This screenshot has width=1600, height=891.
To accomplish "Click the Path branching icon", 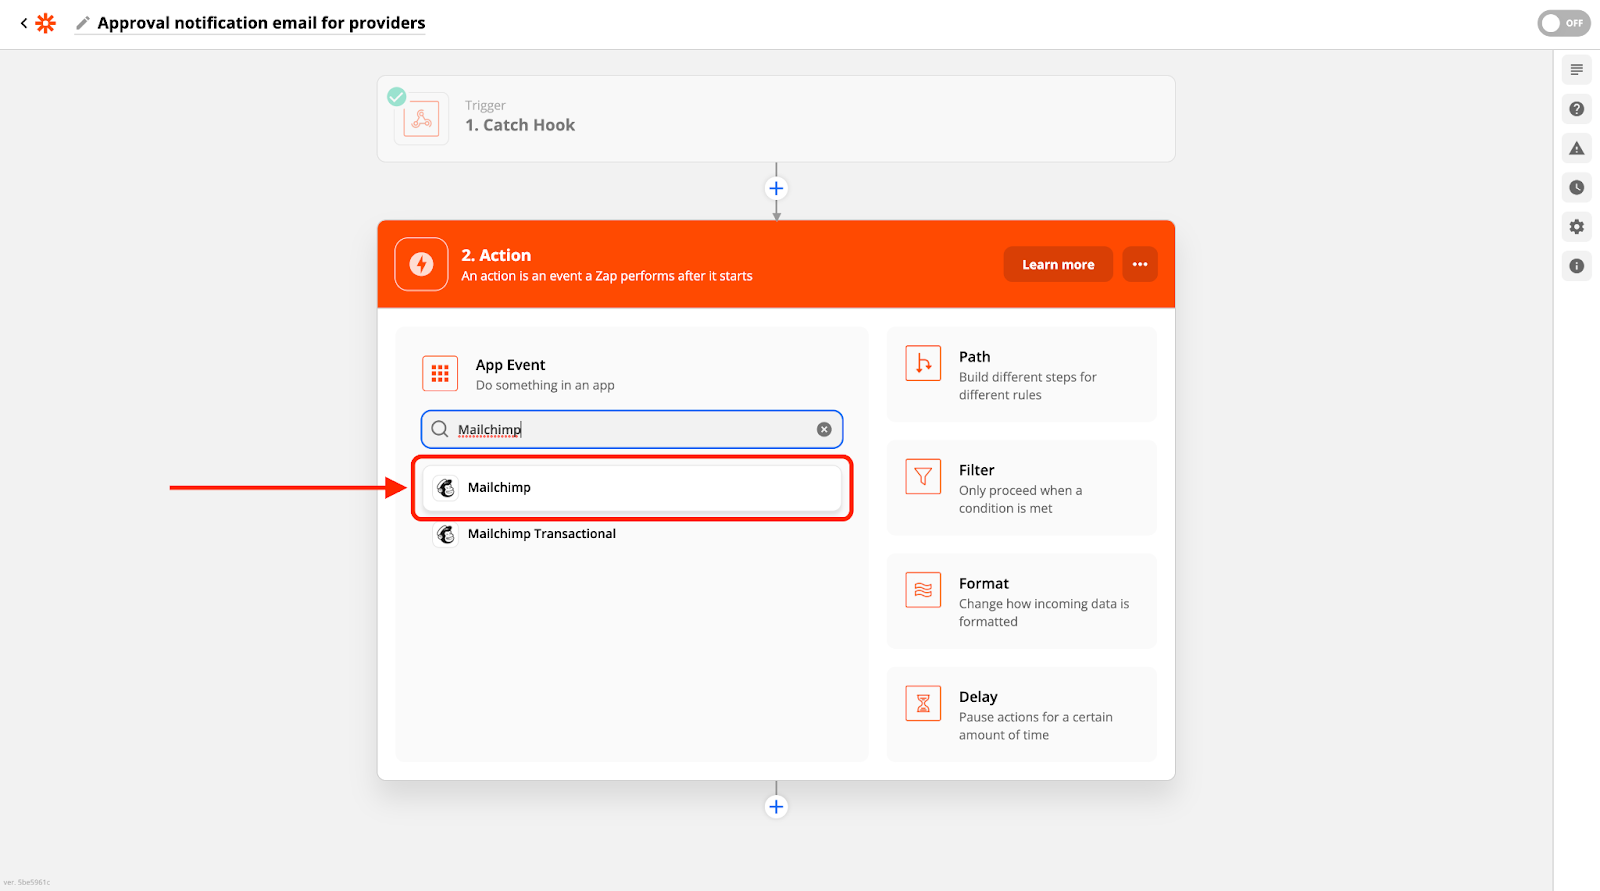I will (x=923, y=363).
